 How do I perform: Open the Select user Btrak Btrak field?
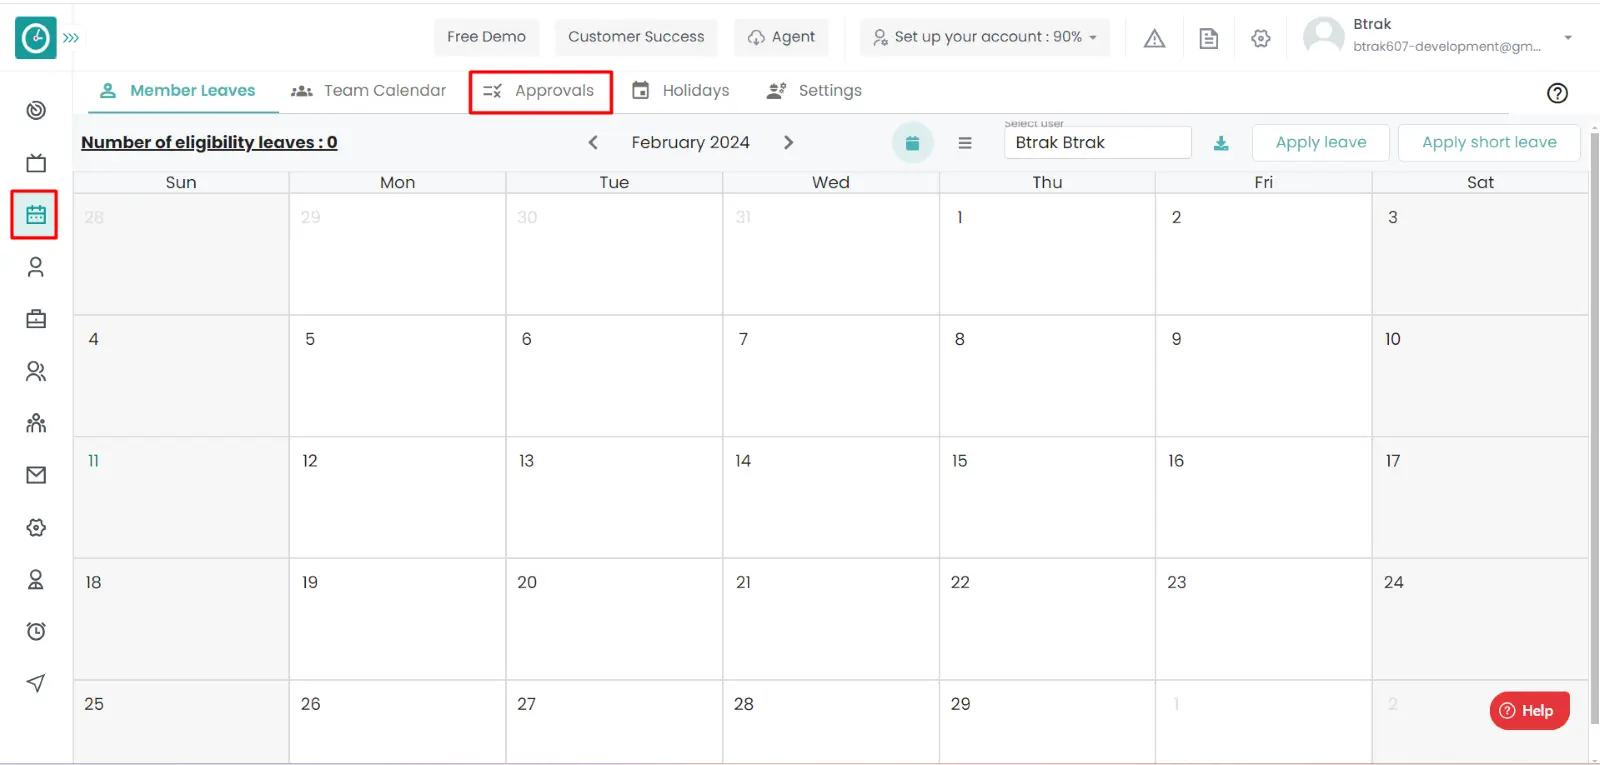(1097, 142)
